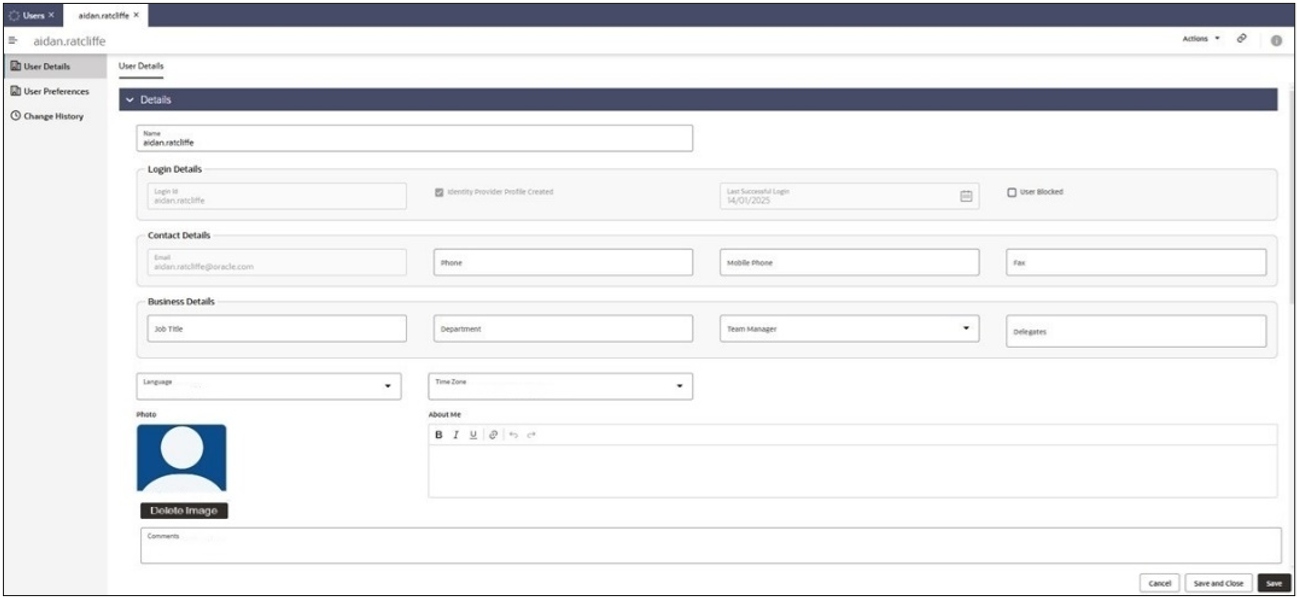Toggle bold formatting in About Me editor
This screenshot has height=599, width=1300.
439,435
